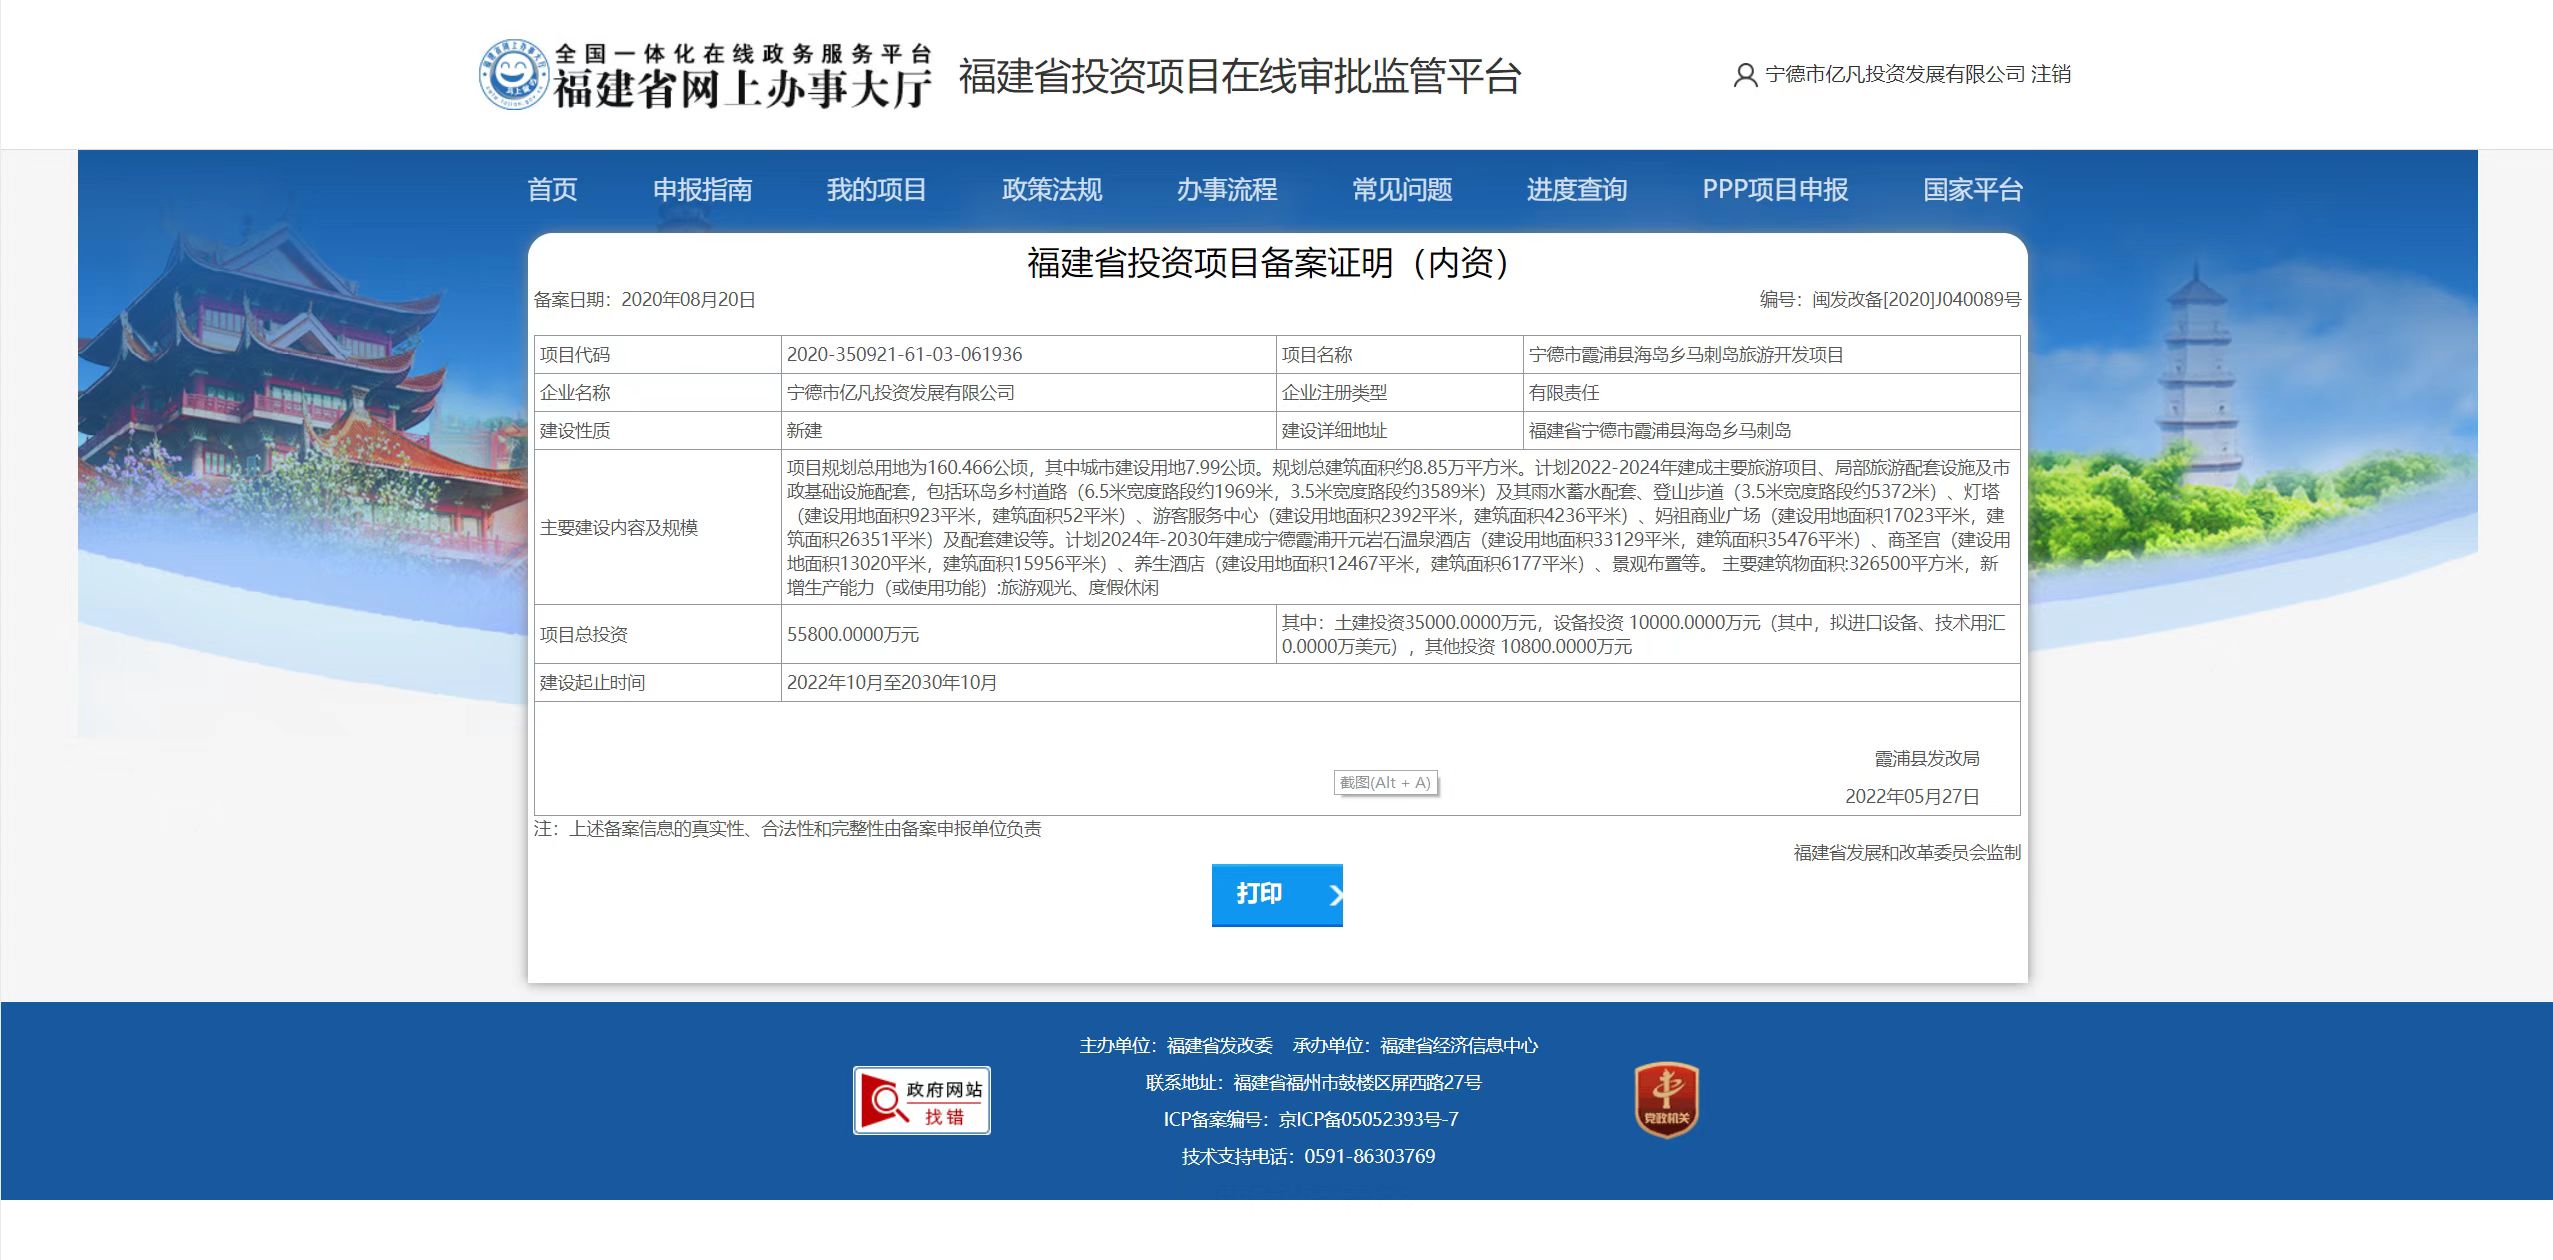Select 我的项目 in navigation bar
The width and height of the screenshot is (2553, 1260).
point(876,190)
